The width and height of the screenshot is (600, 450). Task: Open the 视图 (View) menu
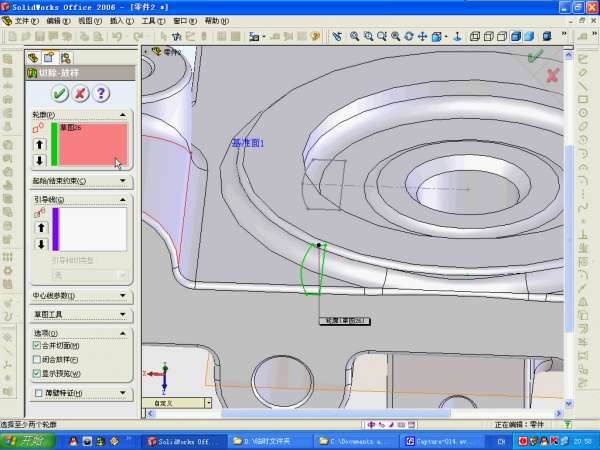coord(90,21)
